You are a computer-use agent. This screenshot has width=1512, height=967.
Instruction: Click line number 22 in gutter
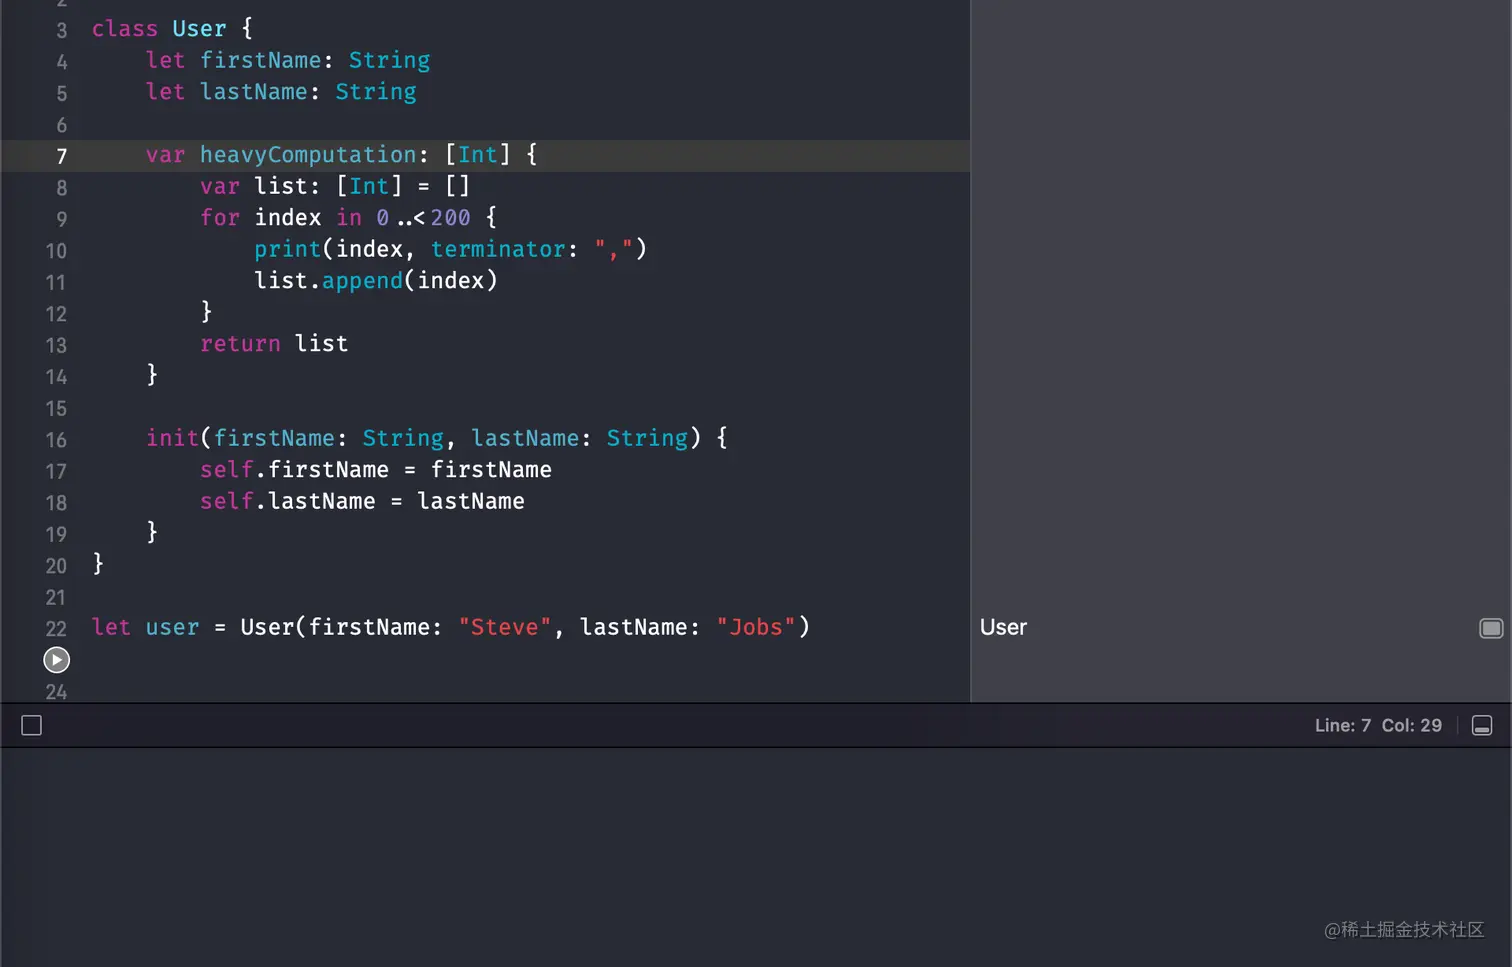[56, 629]
